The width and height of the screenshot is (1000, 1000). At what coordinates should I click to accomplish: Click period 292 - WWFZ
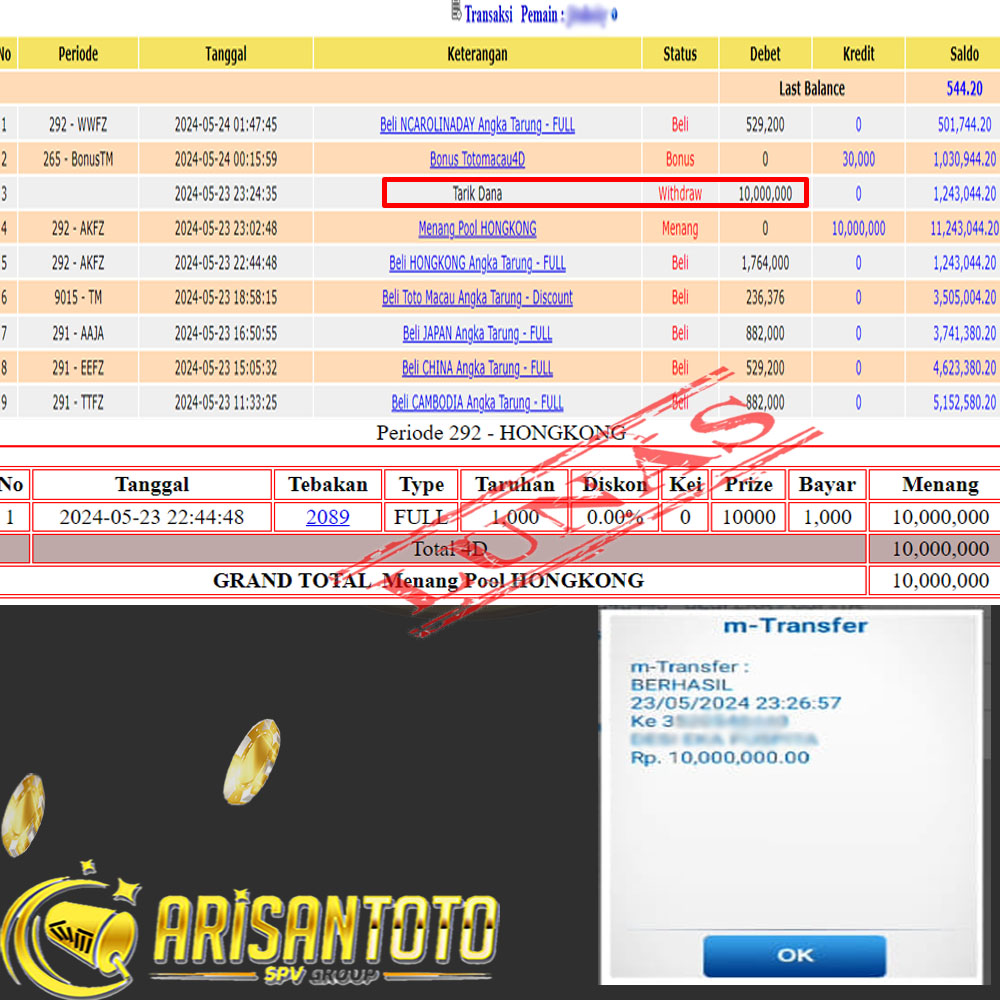point(78,124)
